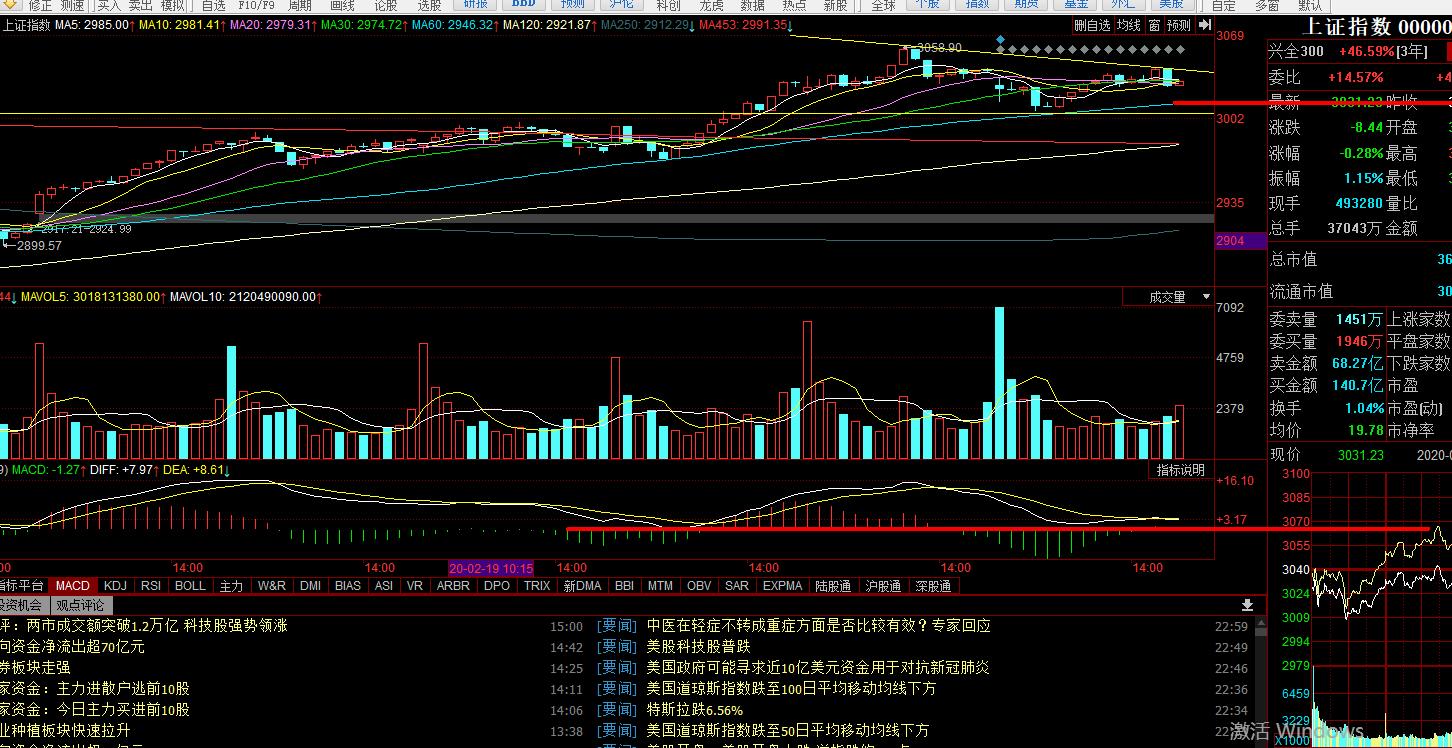
Task: Click the download arrow icon in news panel
Action: click(1247, 605)
